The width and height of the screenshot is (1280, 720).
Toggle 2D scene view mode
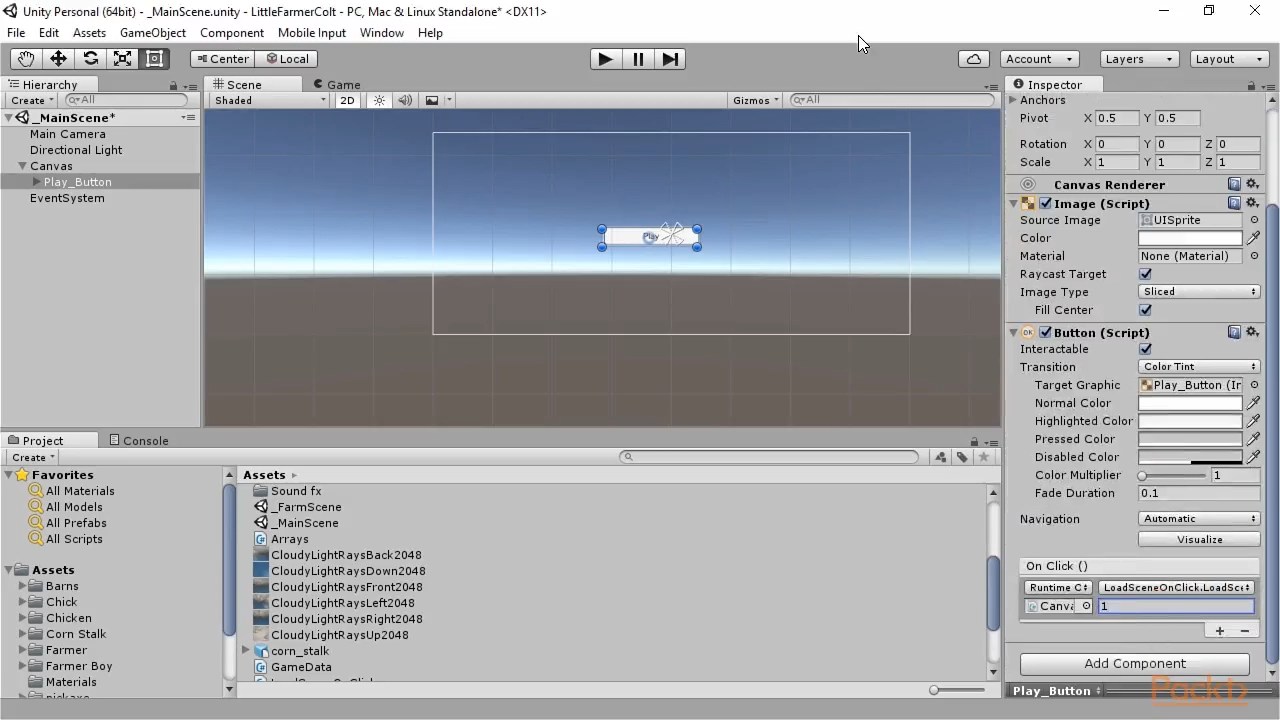click(x=347, y=100)
